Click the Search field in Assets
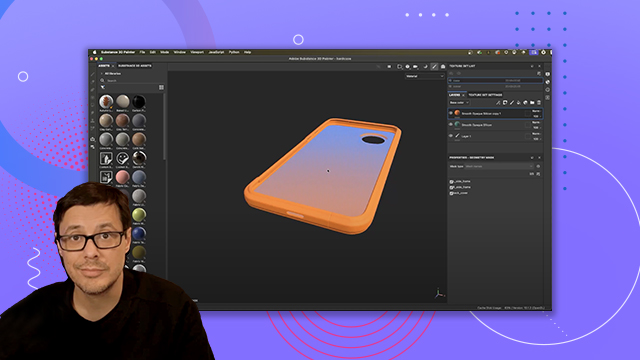Screen dimensions: 640x360 131,81
